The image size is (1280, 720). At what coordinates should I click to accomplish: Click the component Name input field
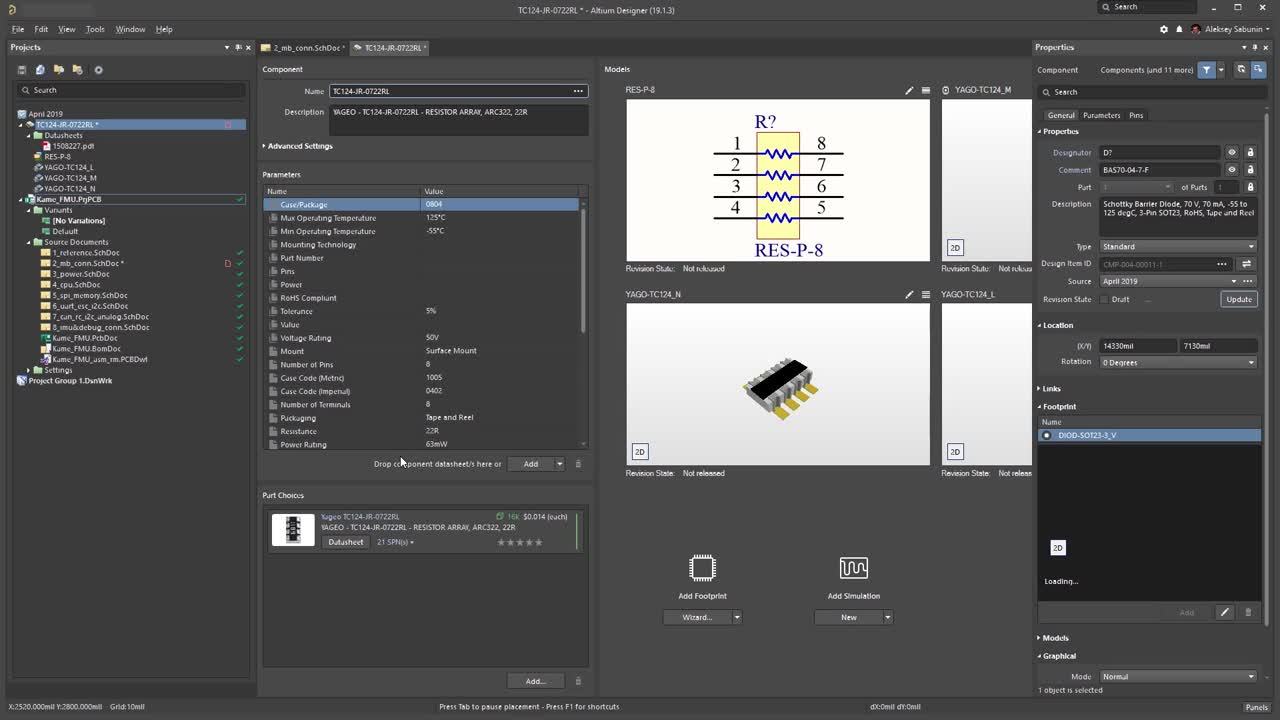[450, 91]
